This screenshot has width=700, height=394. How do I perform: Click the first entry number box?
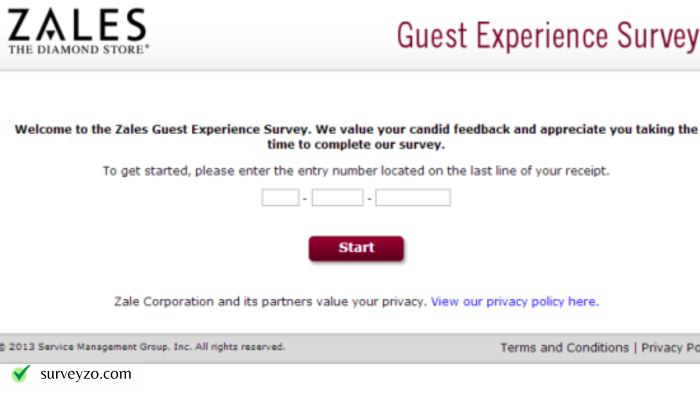(x=280, y=198)
